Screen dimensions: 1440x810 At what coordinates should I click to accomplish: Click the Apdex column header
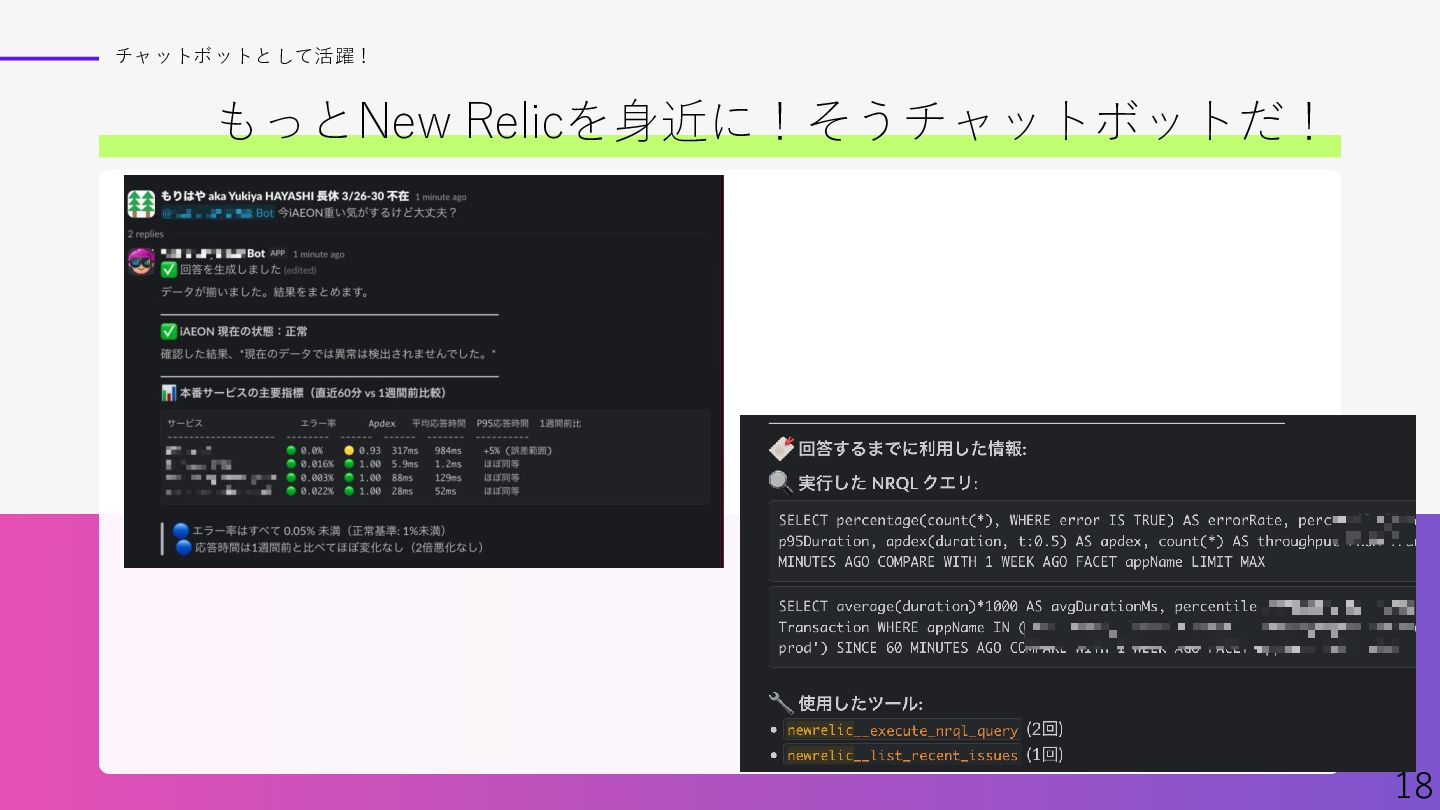click(382, 423)
